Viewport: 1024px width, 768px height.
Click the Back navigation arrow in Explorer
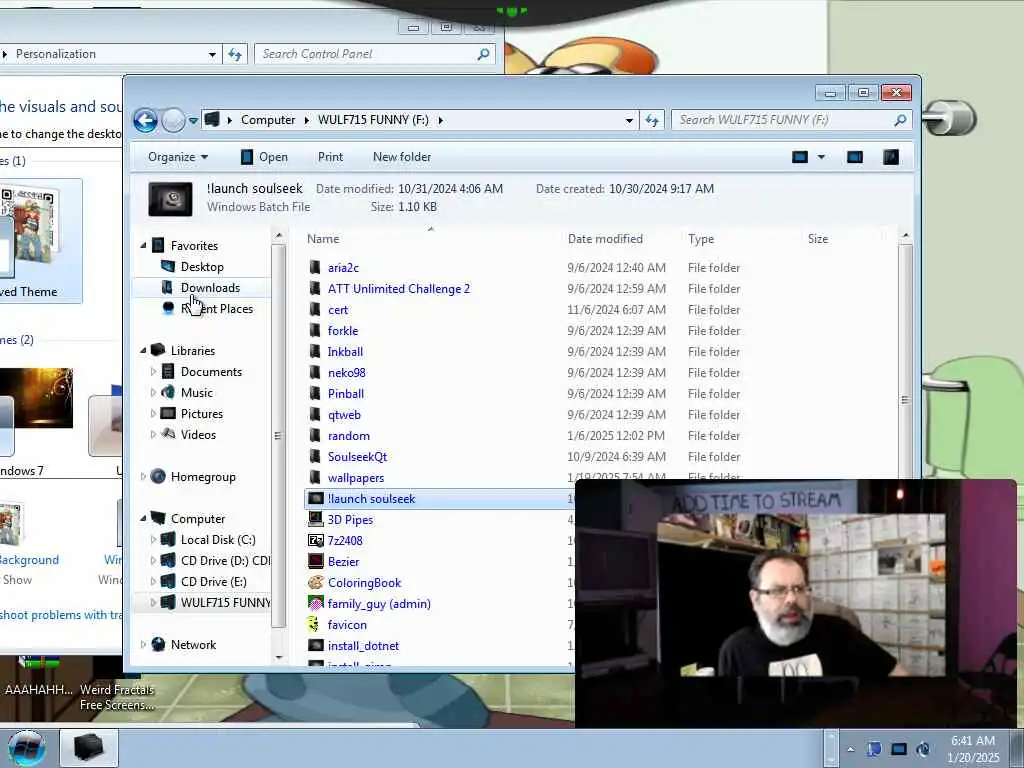[145, 120]
